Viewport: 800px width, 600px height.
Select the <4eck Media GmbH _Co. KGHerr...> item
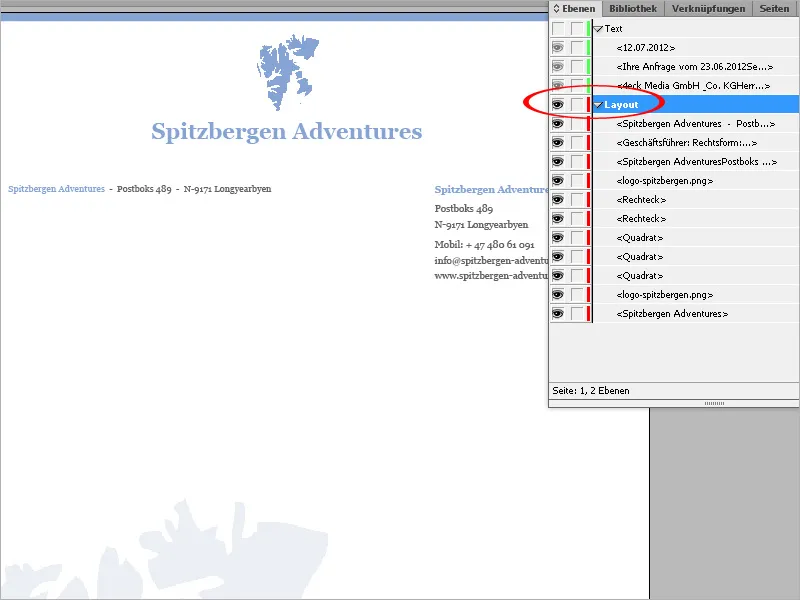click(x=696, y=85)
